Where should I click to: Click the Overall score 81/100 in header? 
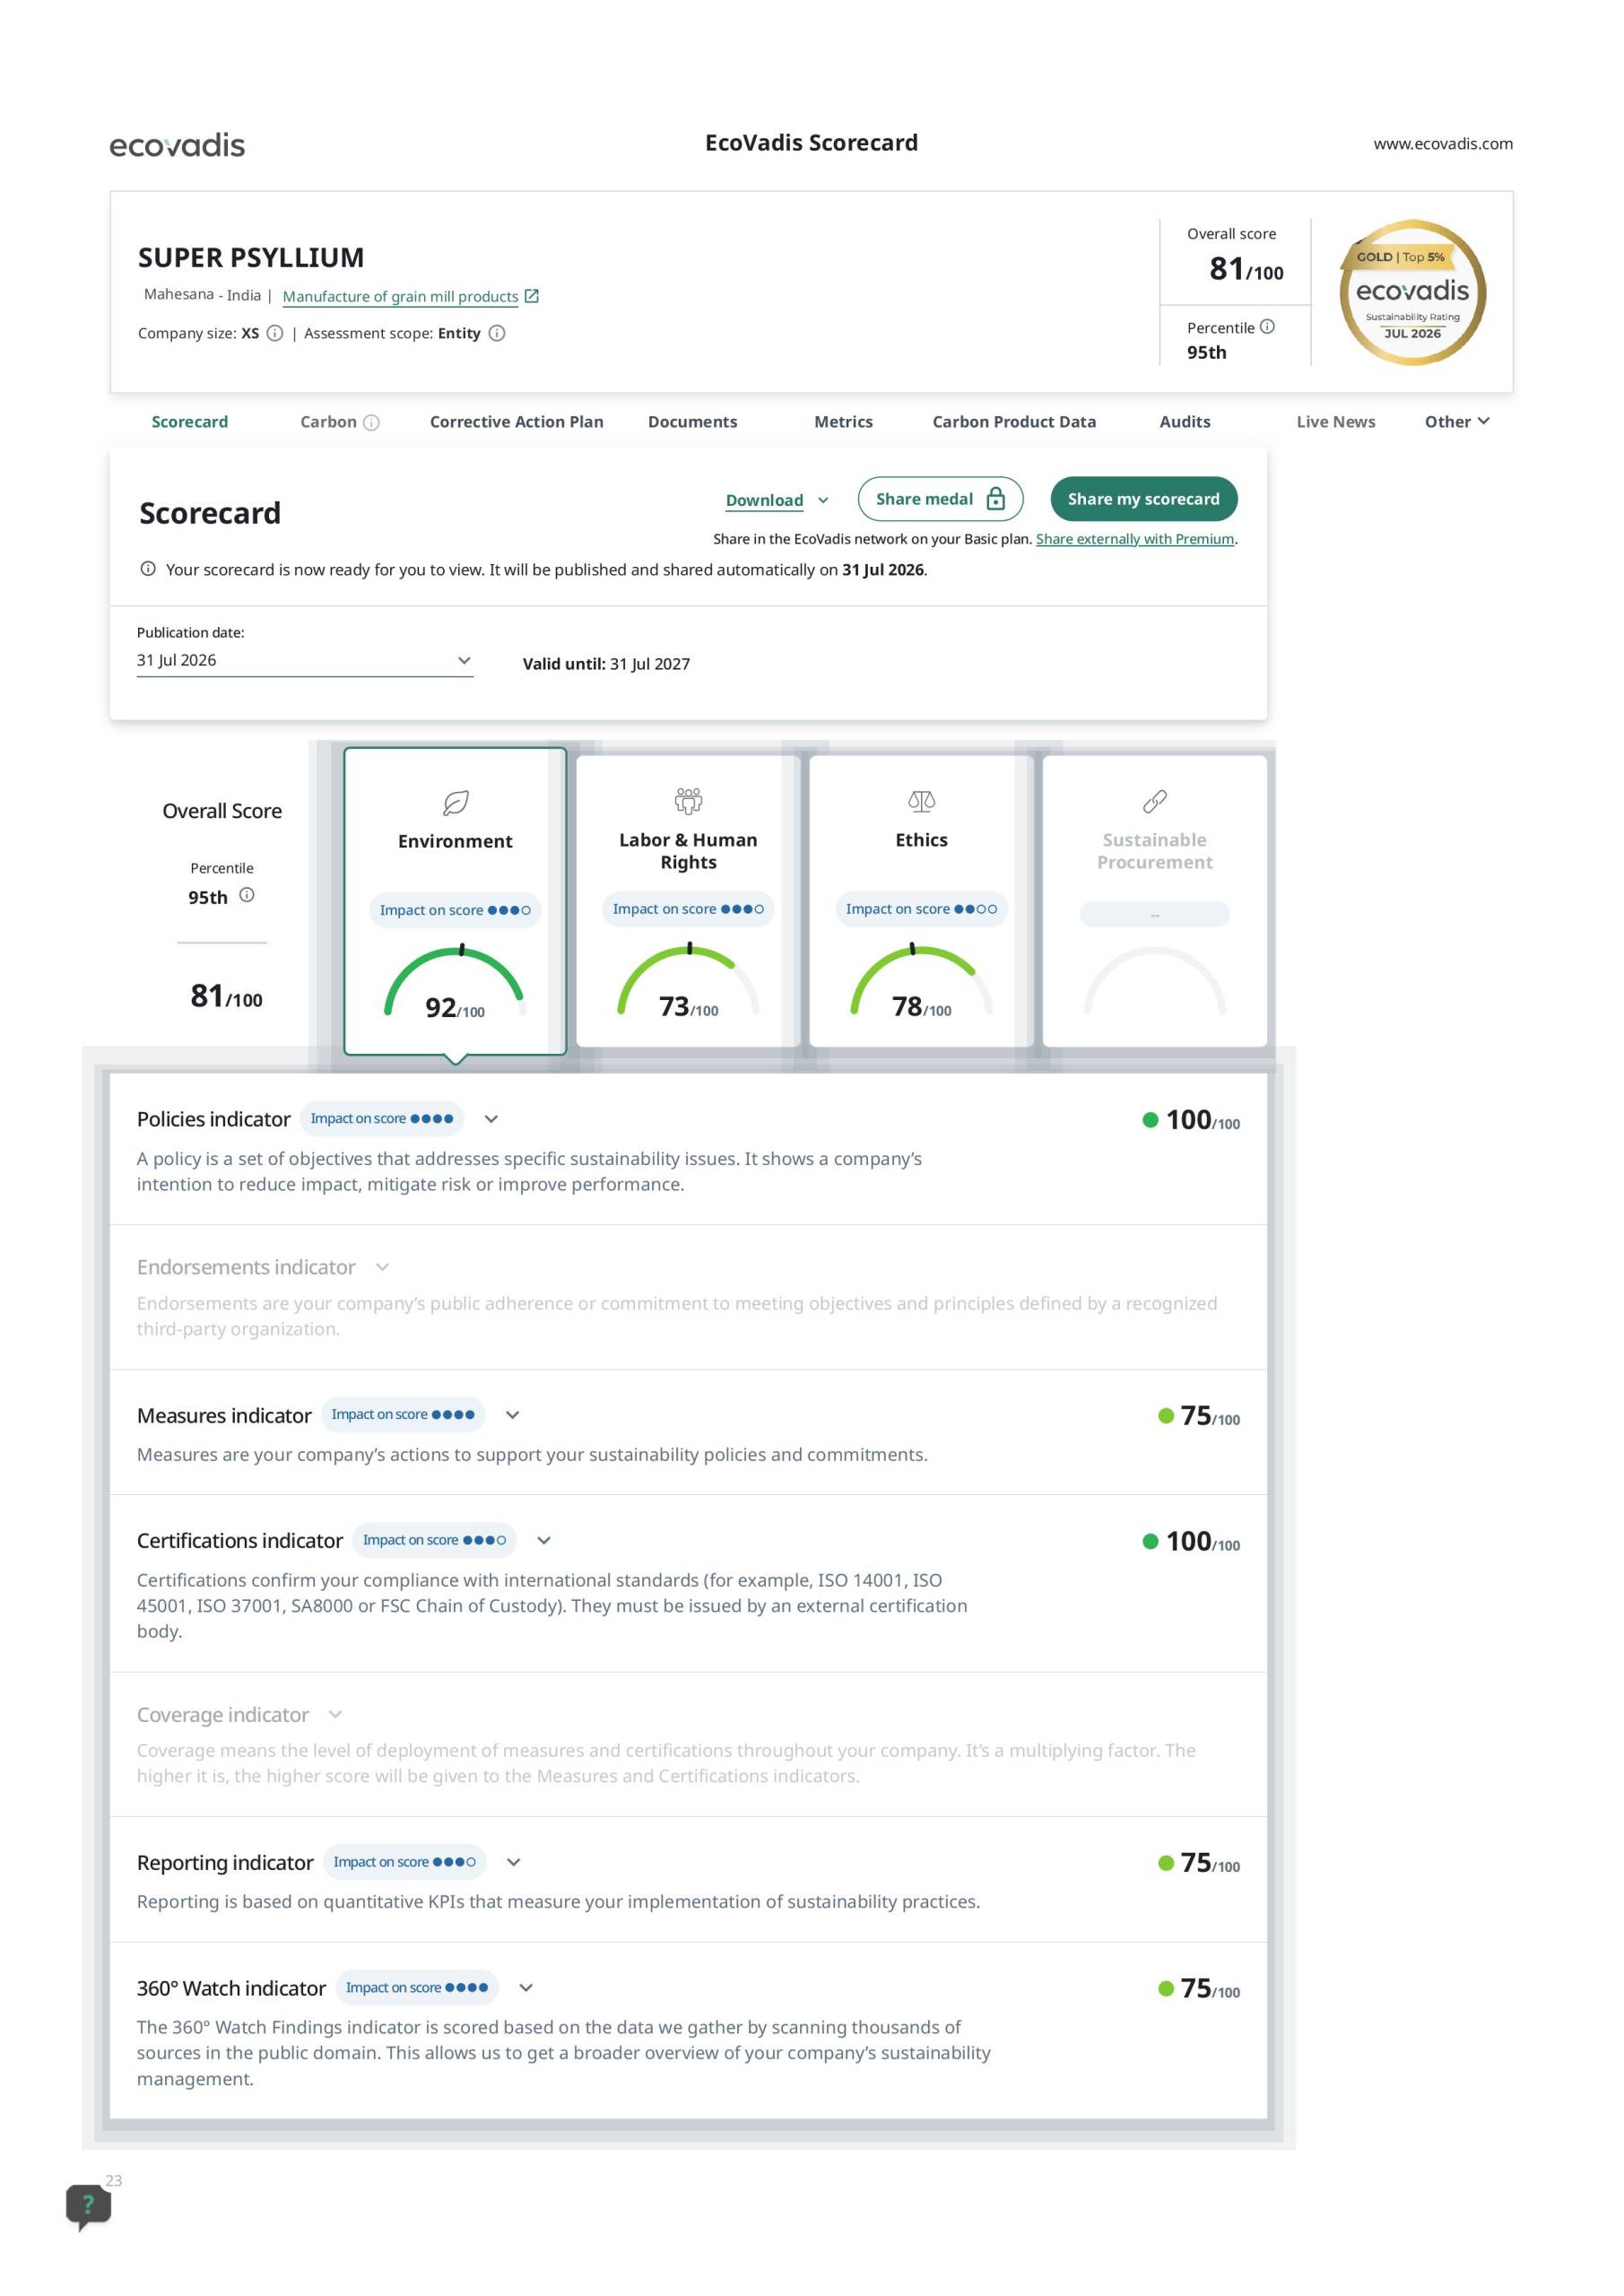coord(1246,269)
